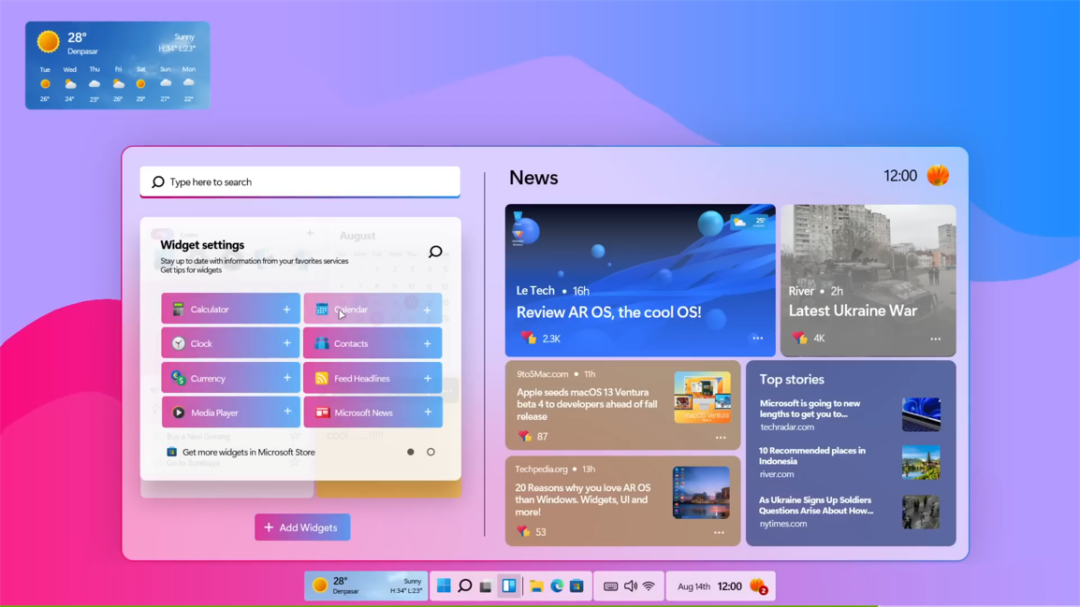Screen dimensions: 1080x607
Task: Open the taskbar weather Denpasar widget
Action: pyautogui.click(x=366, y=586)
